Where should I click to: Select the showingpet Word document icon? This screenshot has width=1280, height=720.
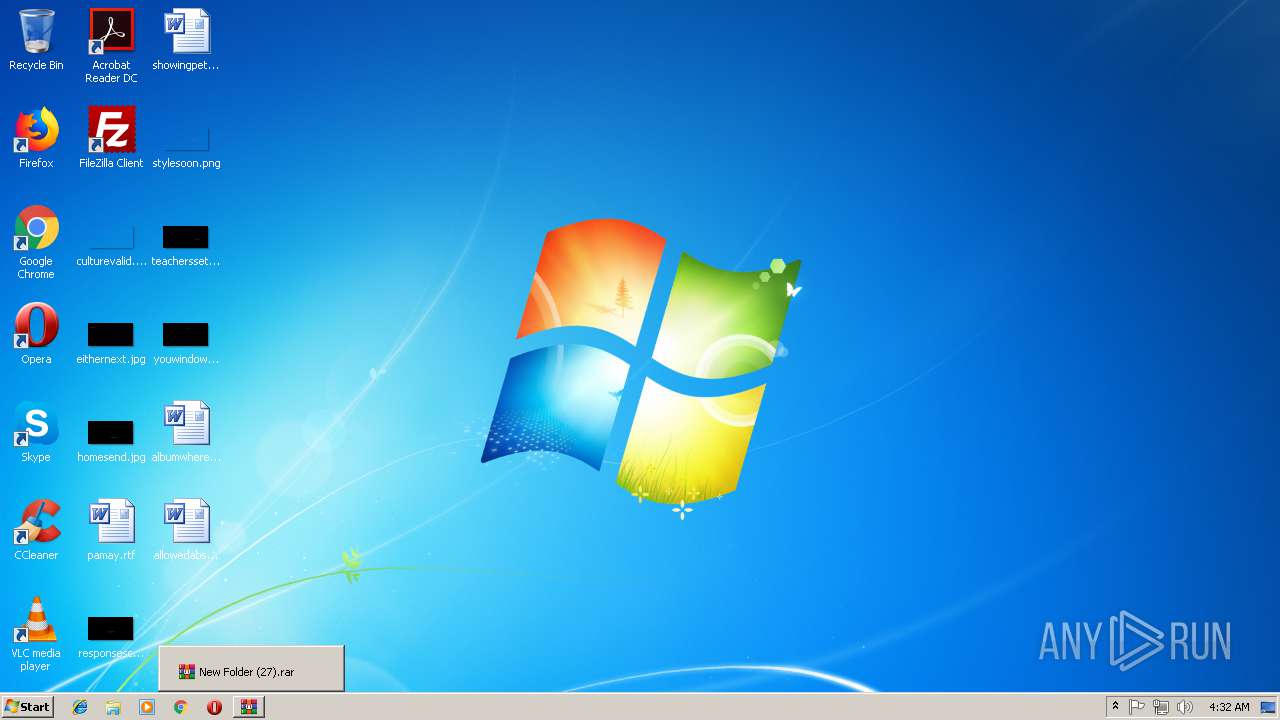(x=186, y=40)
